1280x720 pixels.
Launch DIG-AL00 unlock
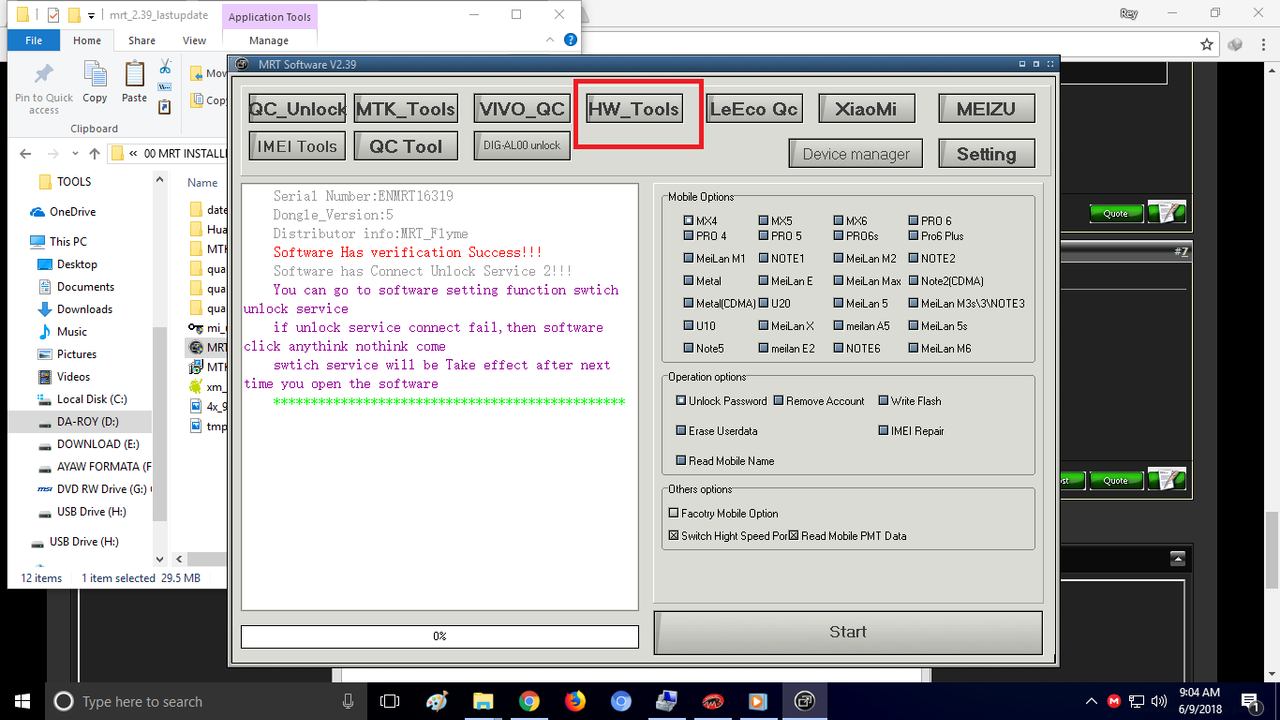coord(522,145)
